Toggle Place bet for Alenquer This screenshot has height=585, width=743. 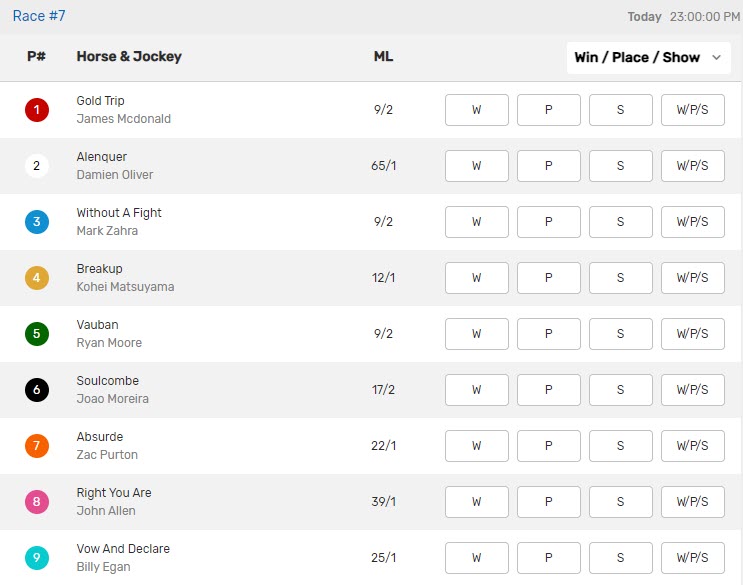[x=548, y=166]
